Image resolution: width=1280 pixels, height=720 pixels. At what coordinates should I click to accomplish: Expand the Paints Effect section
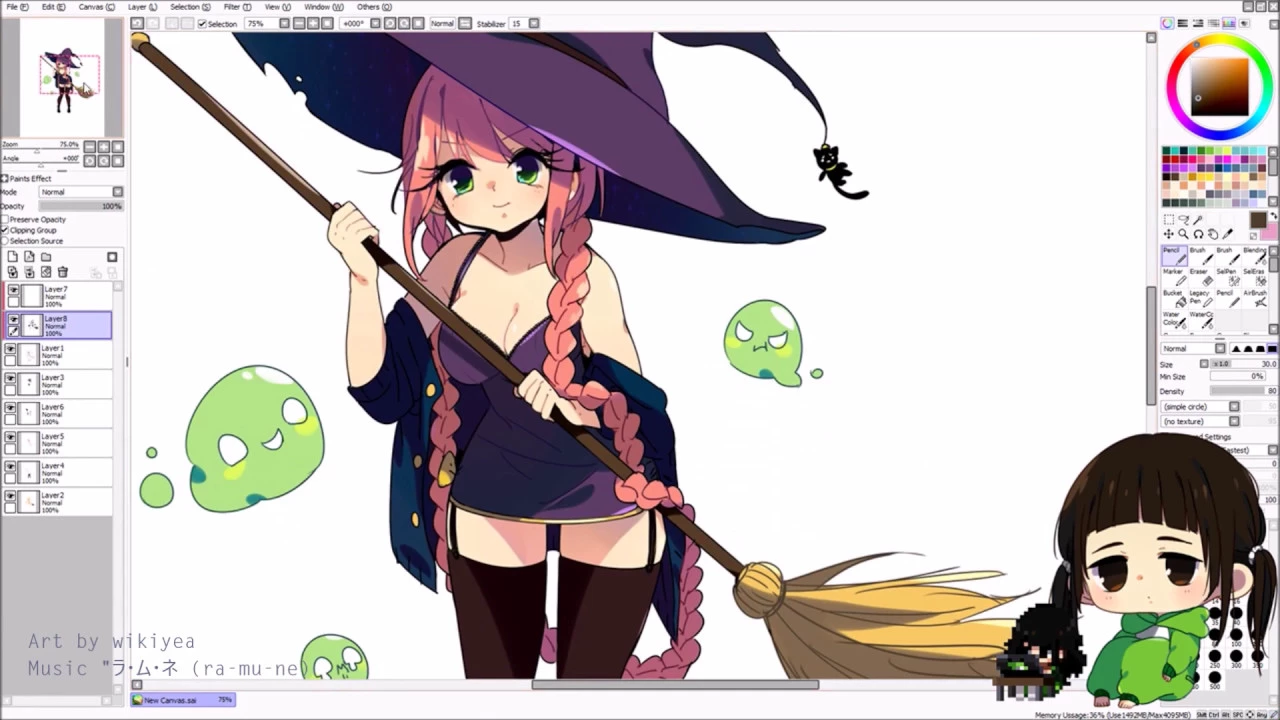pos(4,178)
